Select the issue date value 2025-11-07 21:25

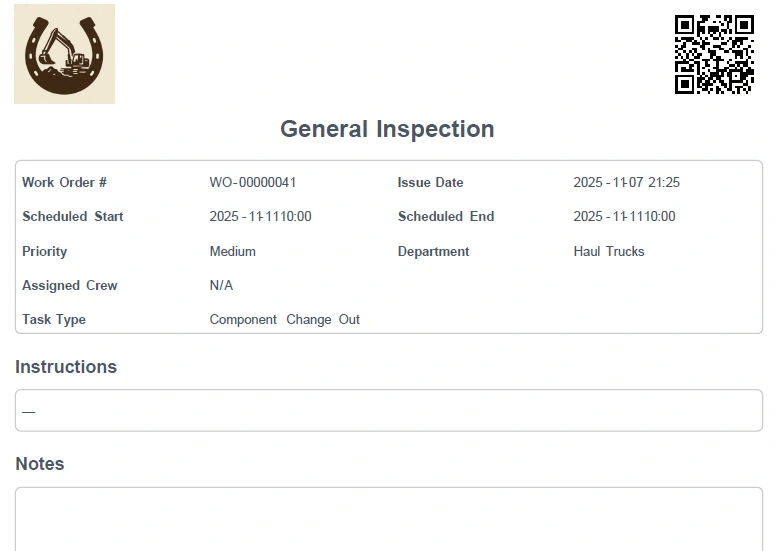click(x=626, y=182)
